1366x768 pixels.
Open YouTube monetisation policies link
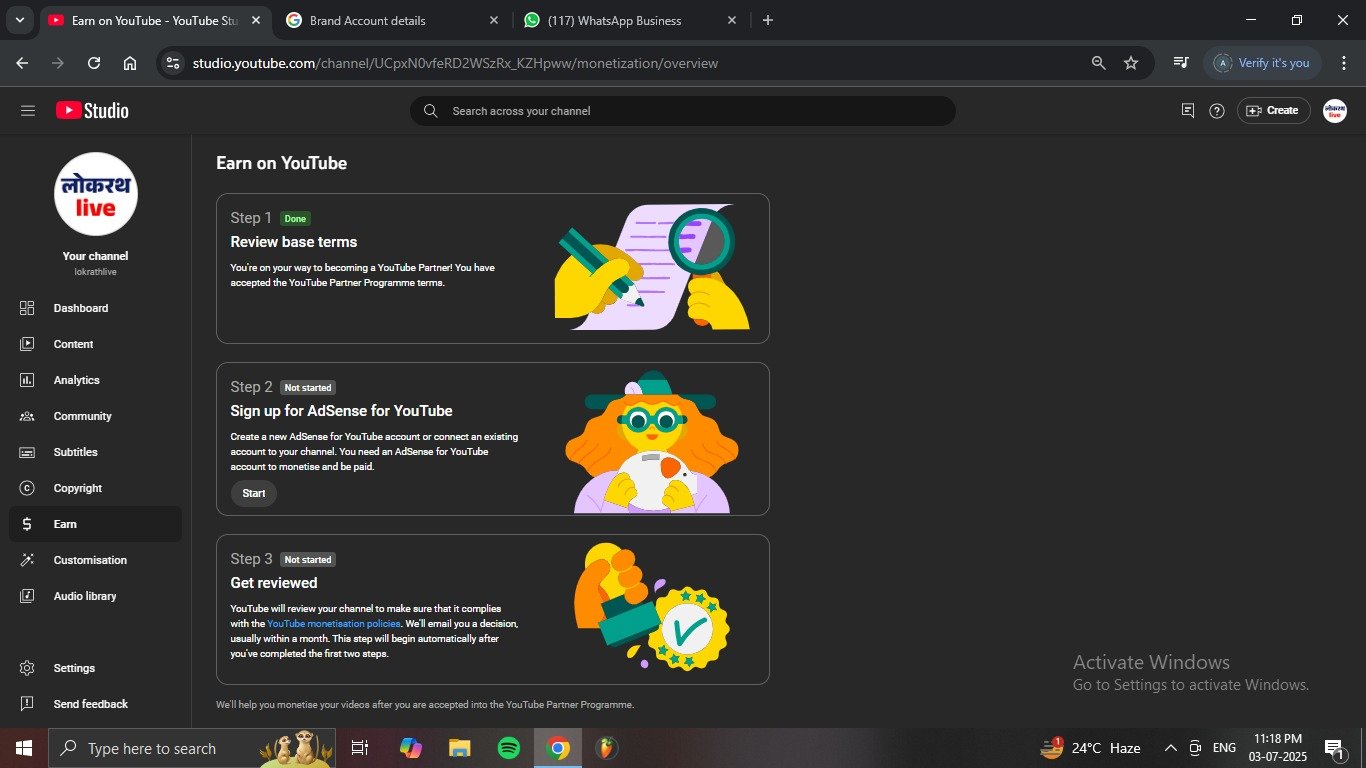[334, 624]
